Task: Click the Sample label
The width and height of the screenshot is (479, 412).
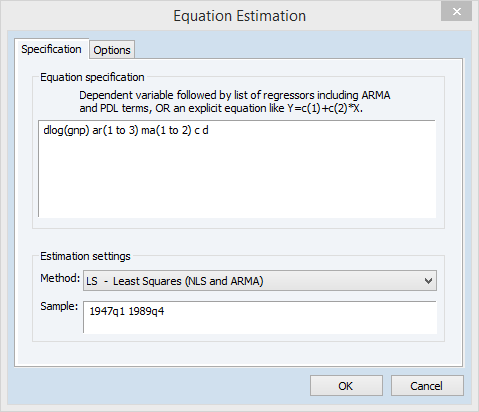Action: click(59, 306)
